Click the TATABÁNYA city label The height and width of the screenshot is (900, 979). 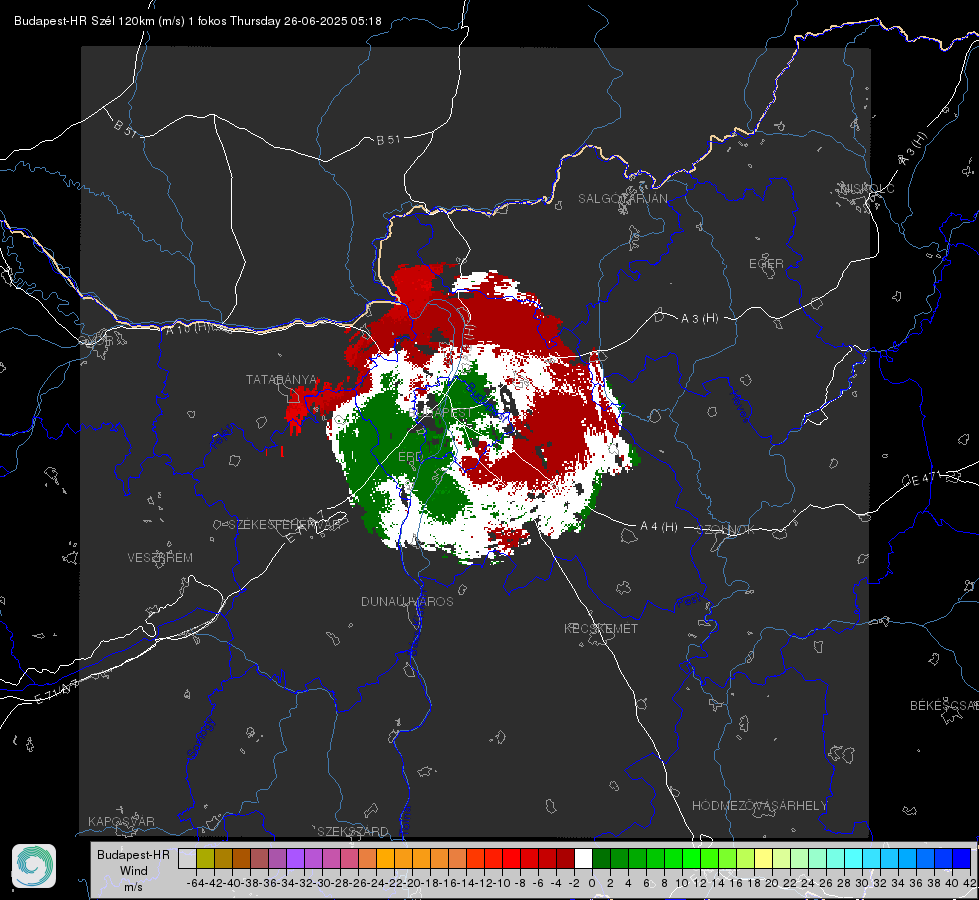point(282,380)
